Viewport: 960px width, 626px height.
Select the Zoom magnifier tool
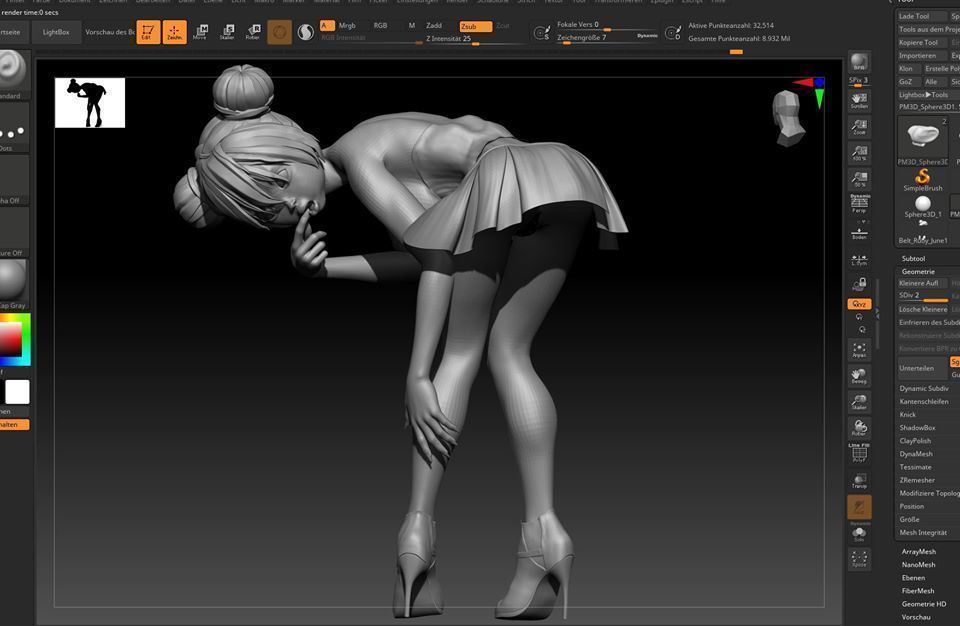tap(859, 127)
